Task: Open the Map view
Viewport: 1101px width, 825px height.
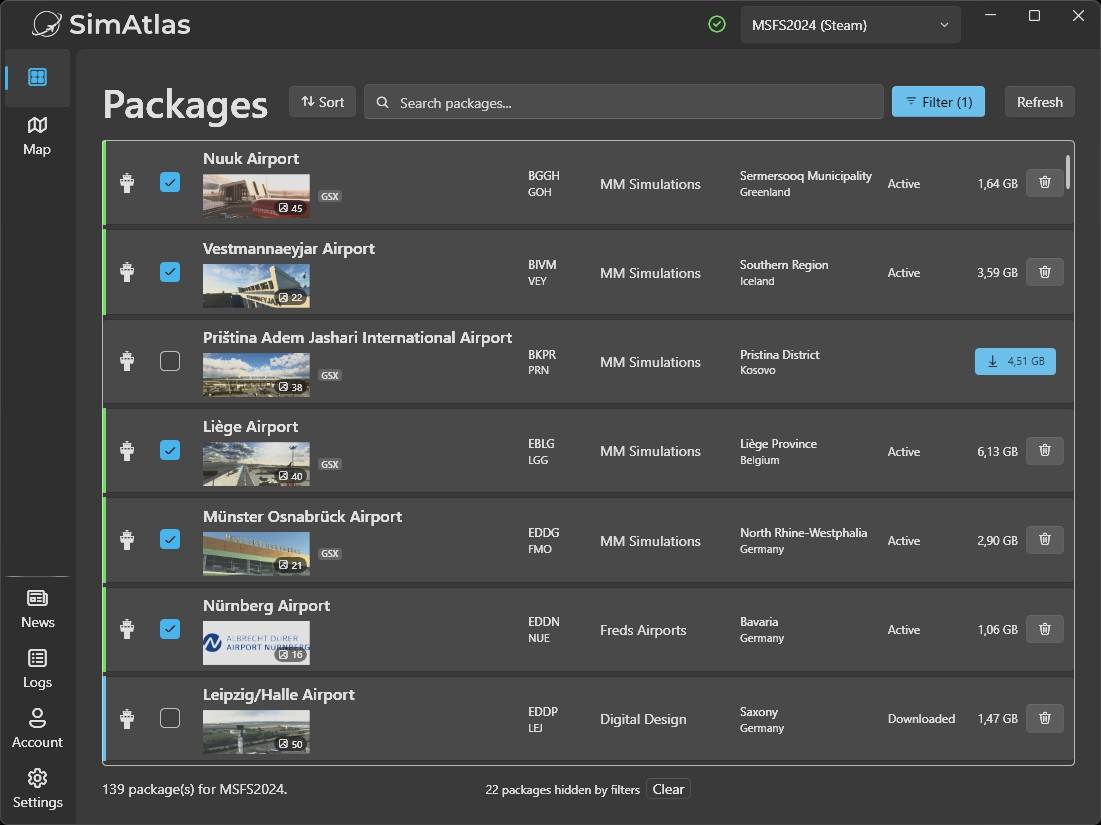Action: tap(37, 136)
